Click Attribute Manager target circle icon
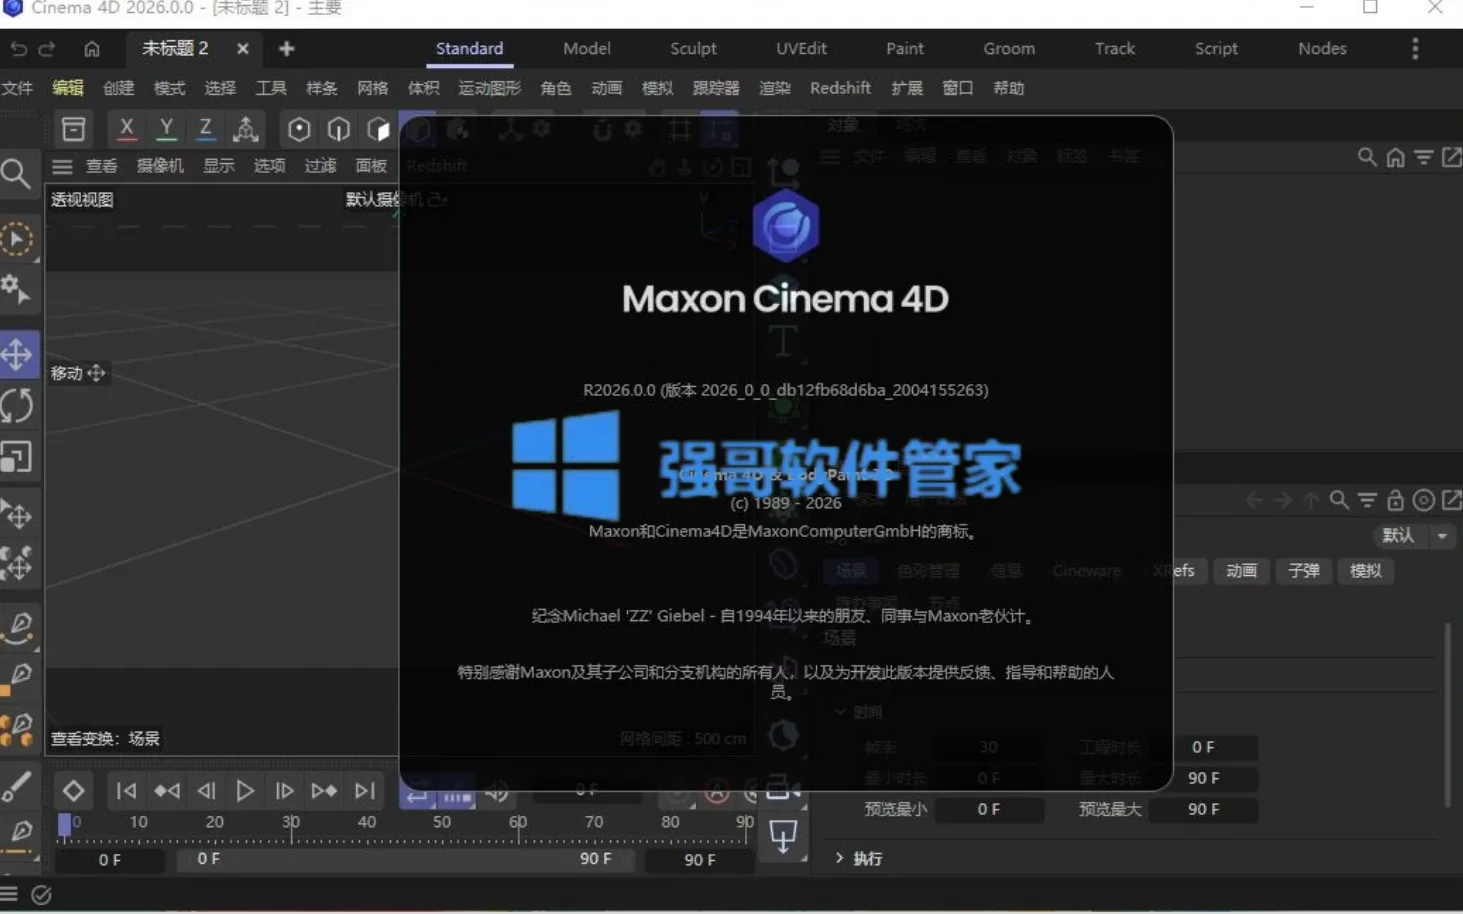The image size is (1463, 914). 1424,499
